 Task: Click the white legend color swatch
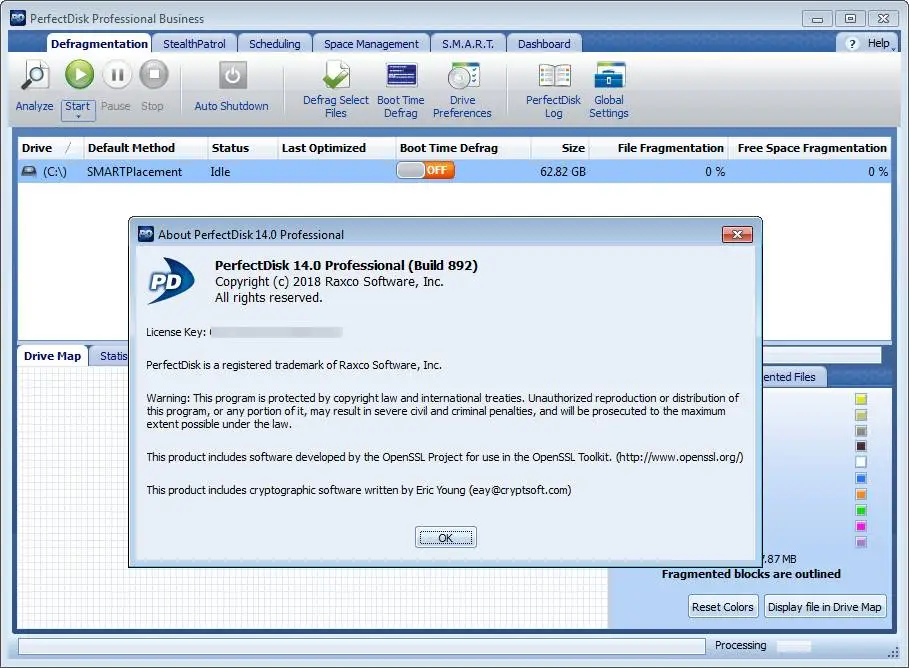tap(861, 462)
